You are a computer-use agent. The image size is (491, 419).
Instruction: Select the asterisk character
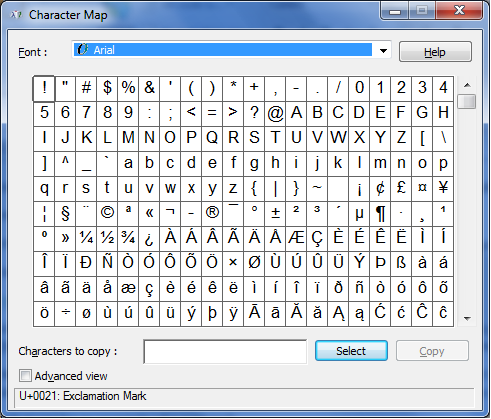pyautogui.click(x=233, y=88)
